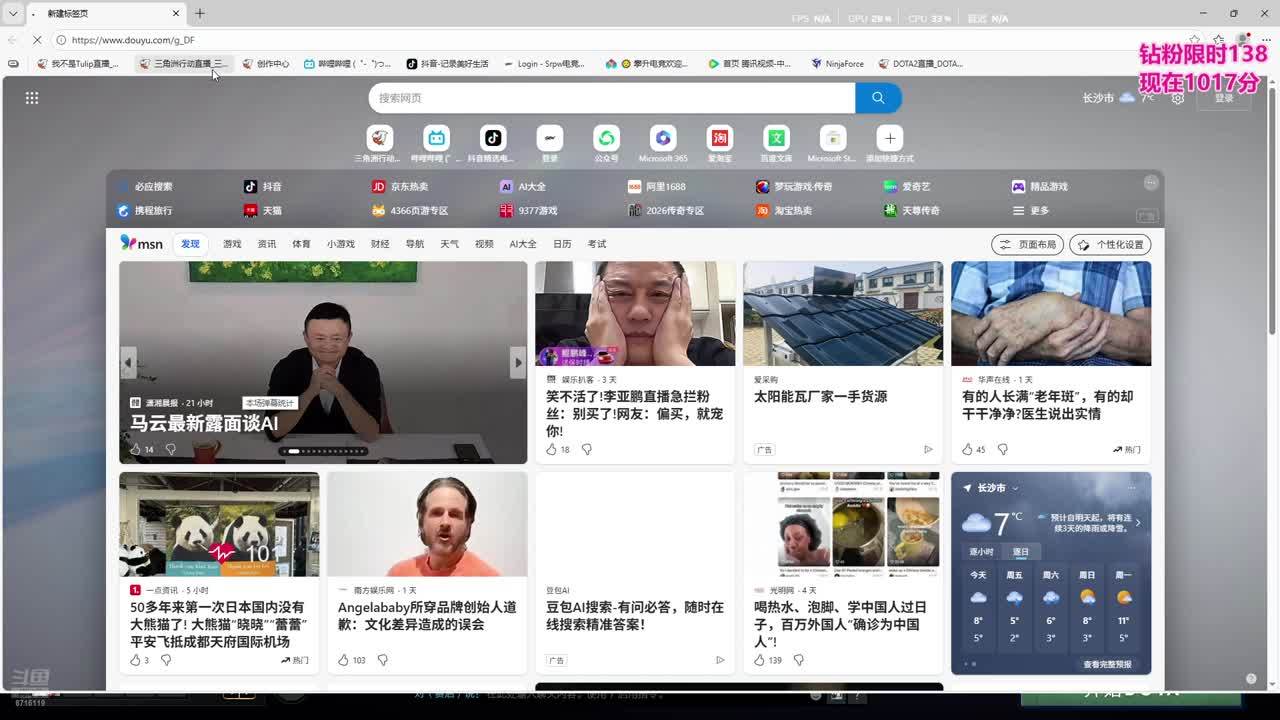Open page settings gear icon
The height and width of the screenshot is (720, 1280).
point(1178,98)
